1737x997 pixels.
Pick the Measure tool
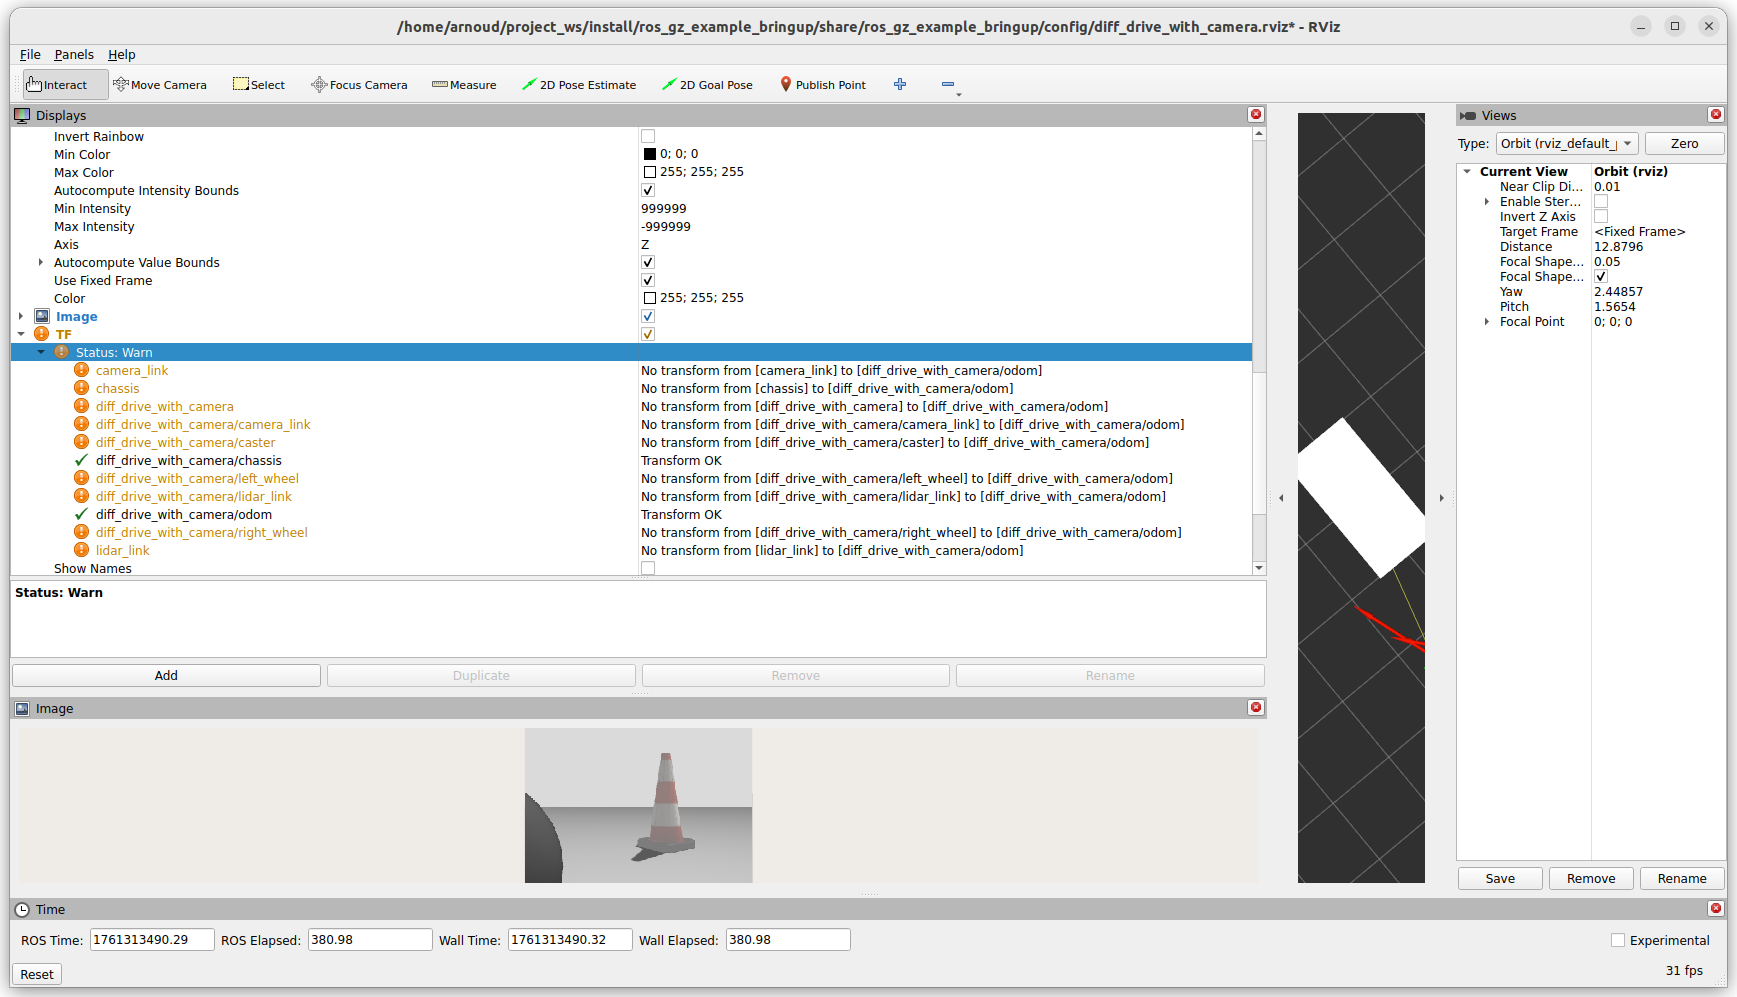tap(464, 85)
